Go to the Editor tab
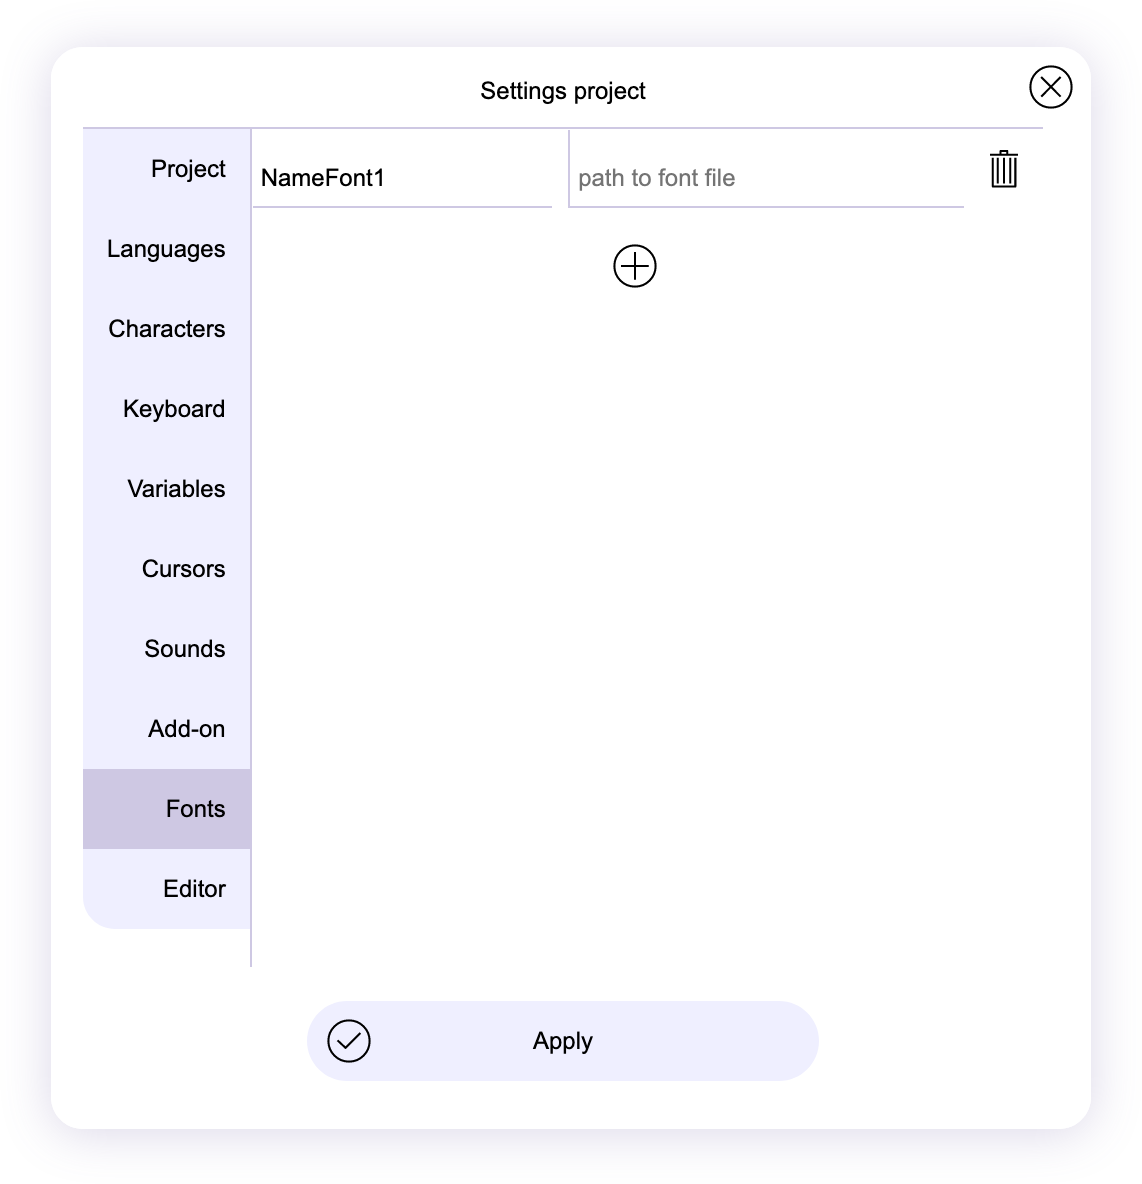1142x1184 pixels. [194, 889]
